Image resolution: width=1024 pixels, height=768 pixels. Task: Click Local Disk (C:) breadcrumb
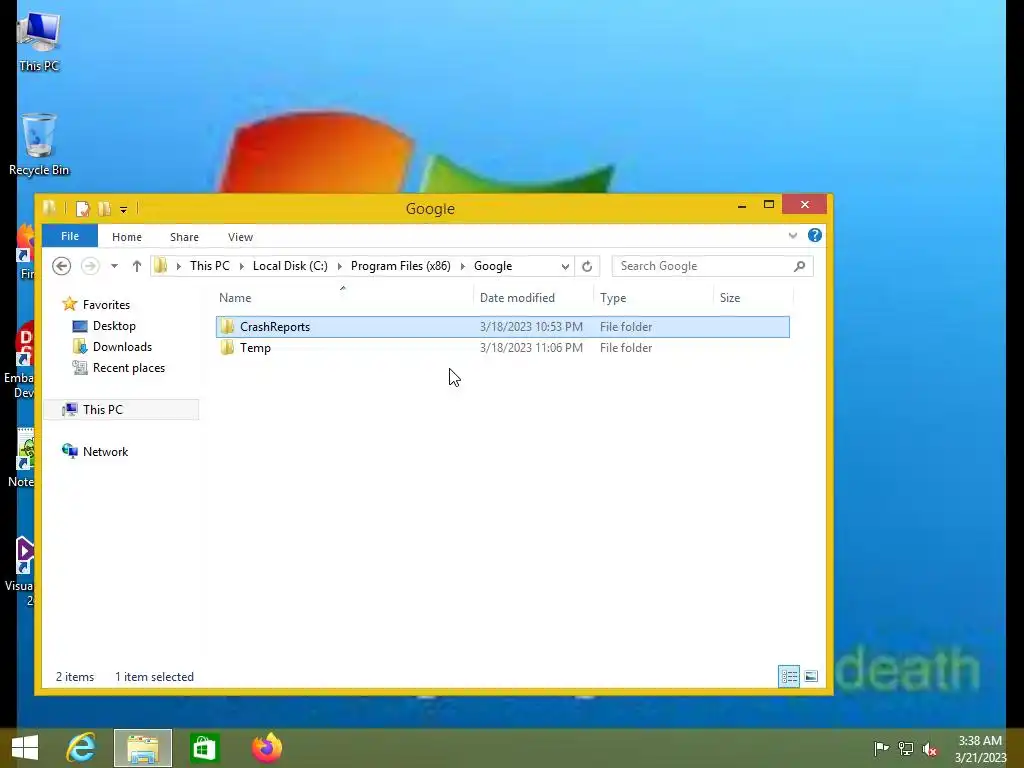[290, 266]
